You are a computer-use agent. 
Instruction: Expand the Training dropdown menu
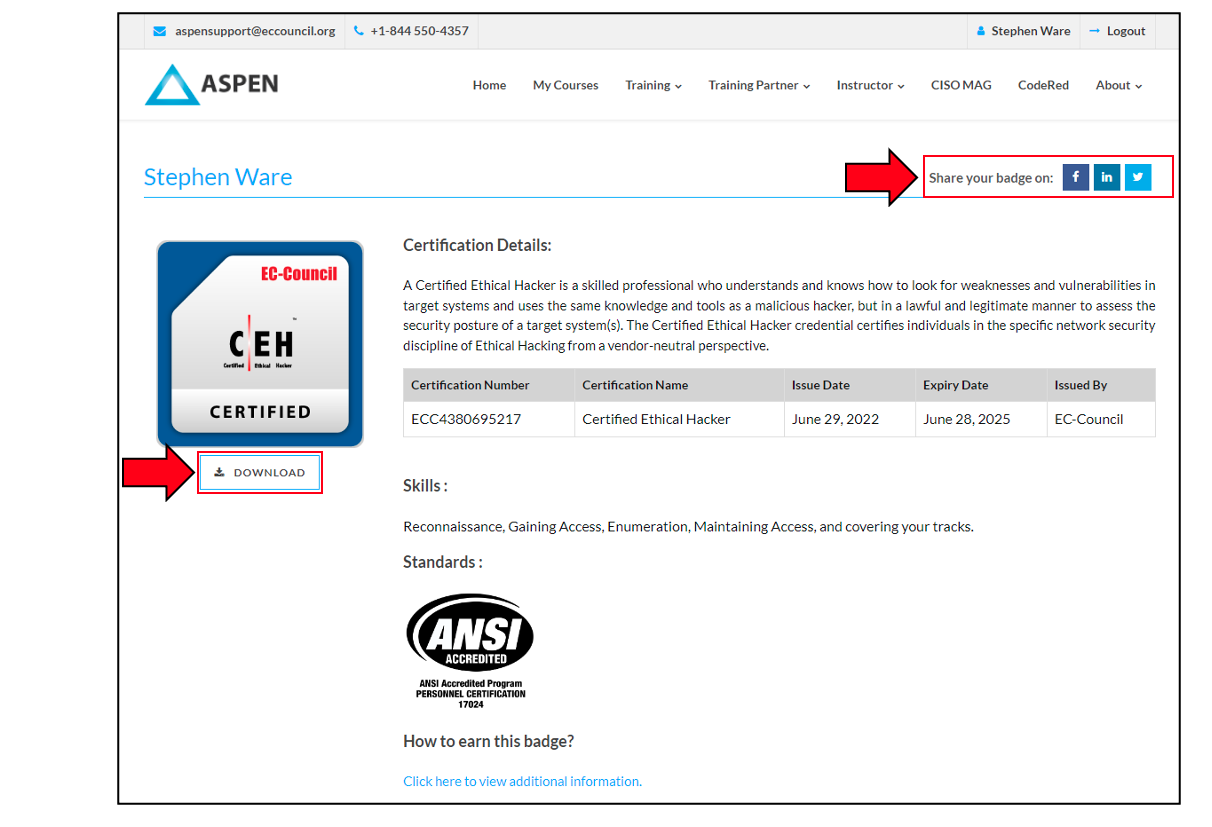click(x=652, y=85)
